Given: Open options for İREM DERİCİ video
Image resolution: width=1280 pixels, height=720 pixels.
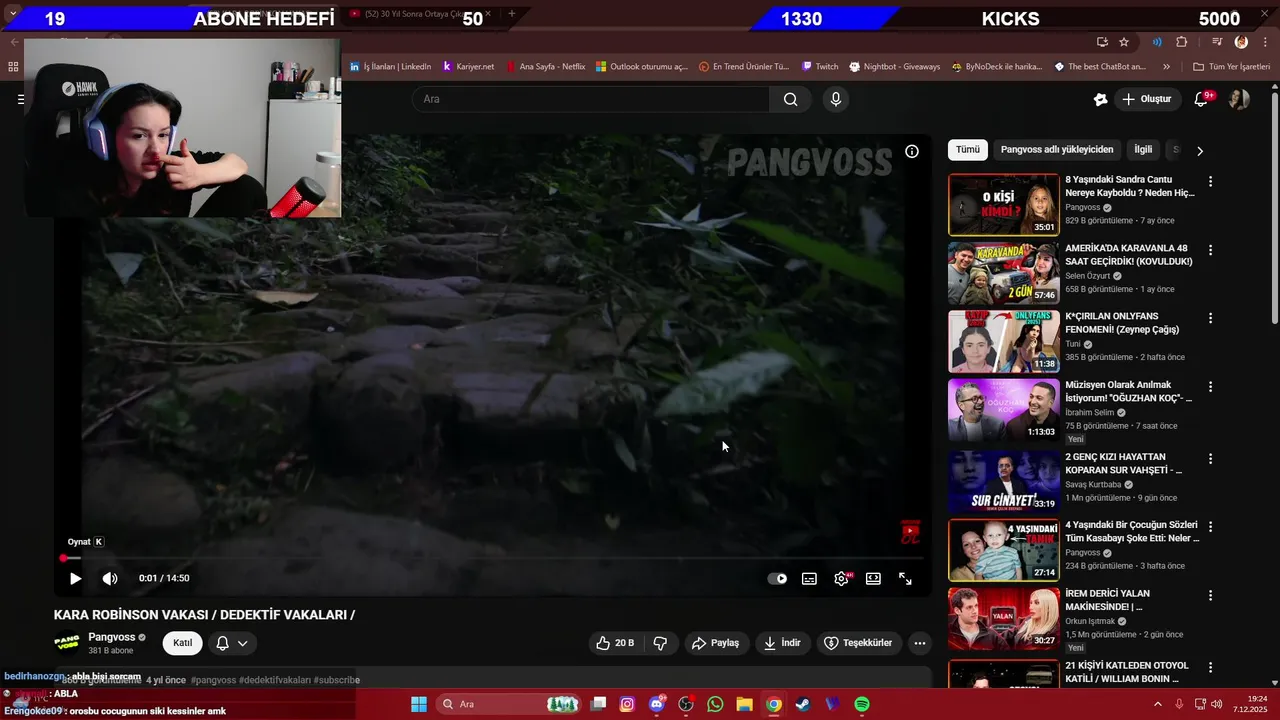Looking at the screenshot, I should point(1210,595).
